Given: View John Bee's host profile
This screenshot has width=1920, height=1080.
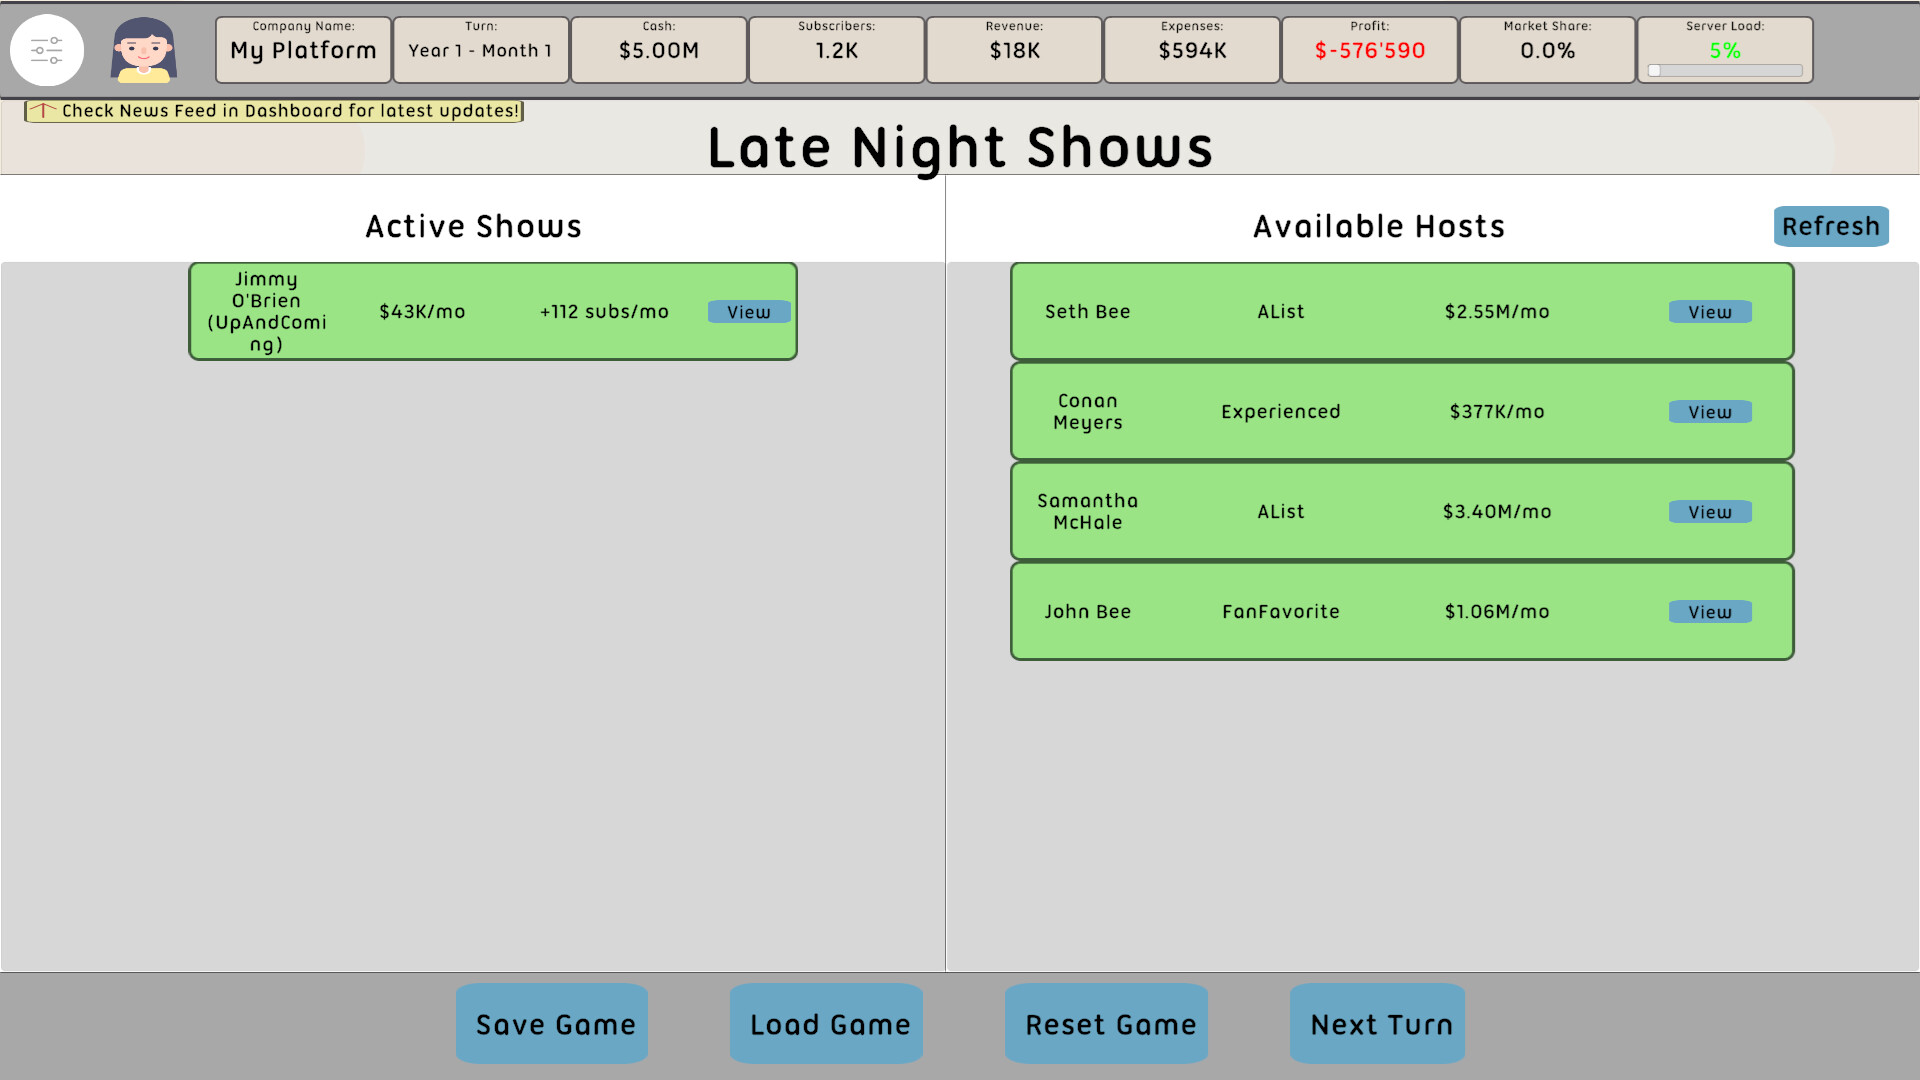Looking at the screenshot, I should point(1709,611).
